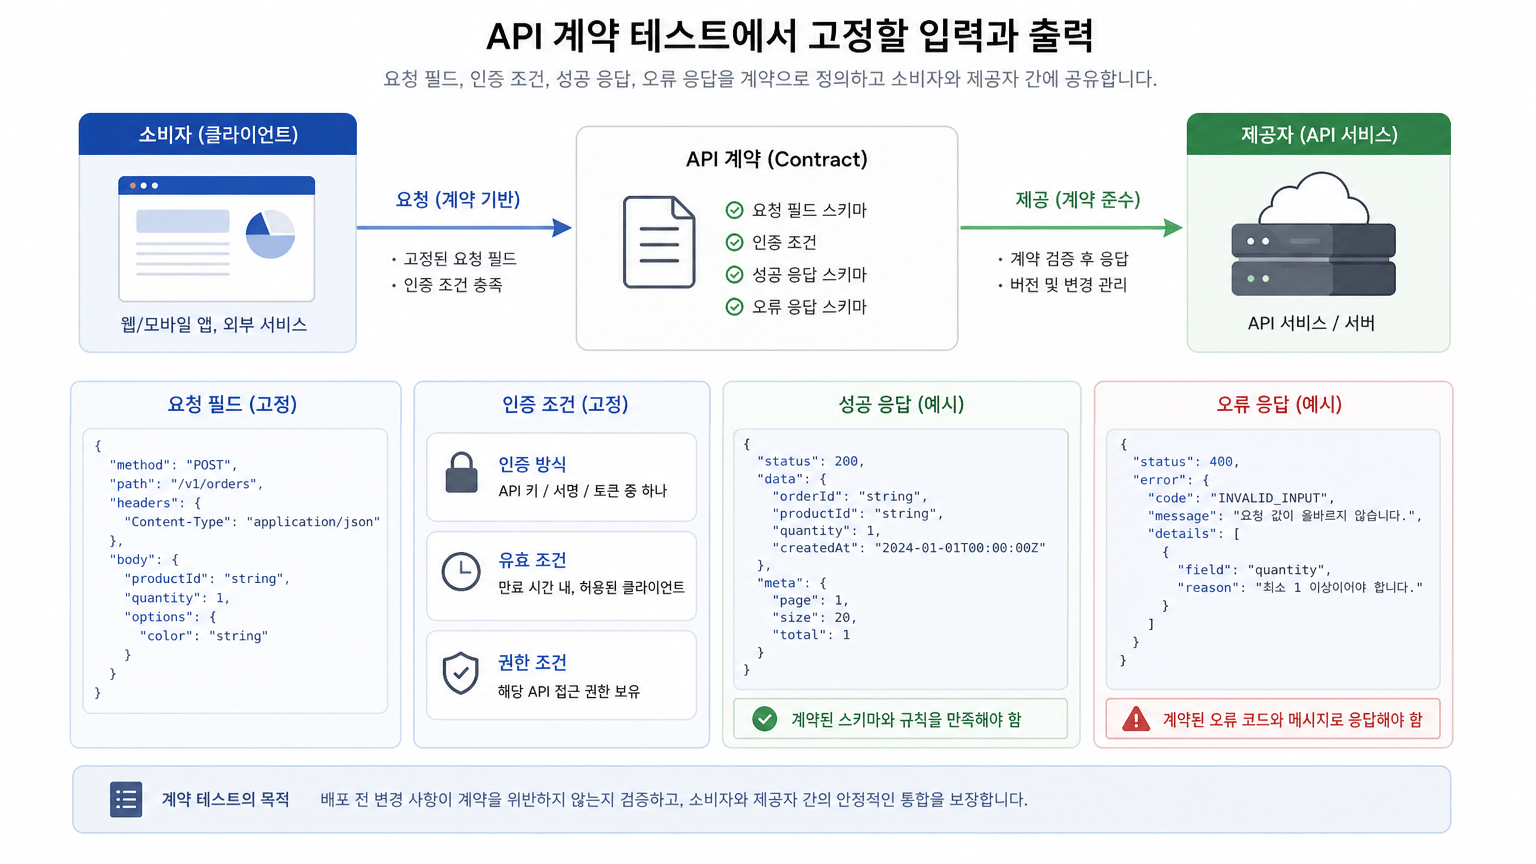1536x864 pixels.
Task: Click the pie chart in the browser illustration
Action: [x=271, y=235]
